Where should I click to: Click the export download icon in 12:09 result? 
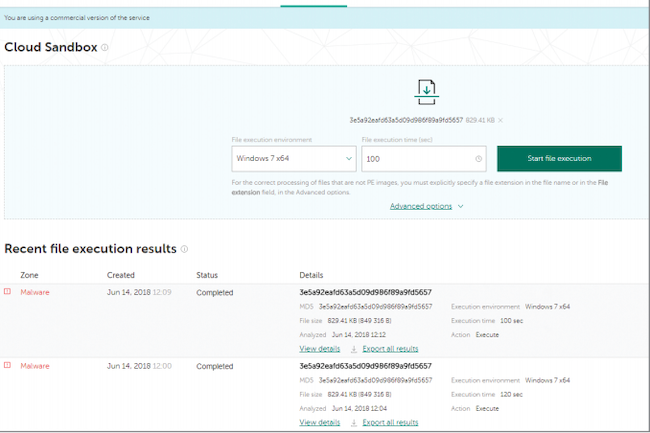click(x=354, y=349)
